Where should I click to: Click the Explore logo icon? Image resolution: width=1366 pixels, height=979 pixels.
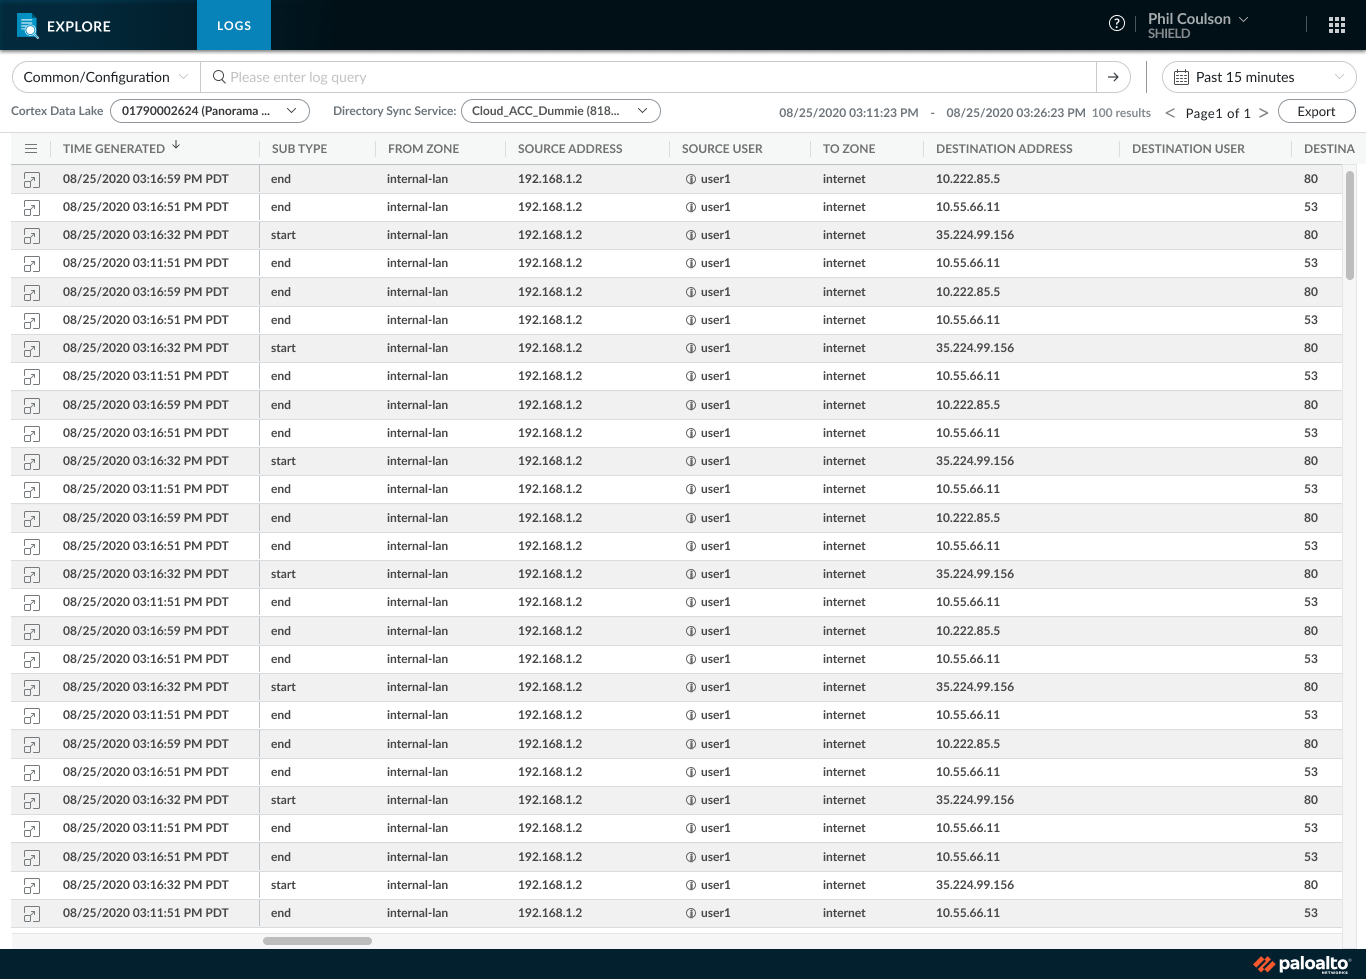pyautogui.click(x=27, y=26)
